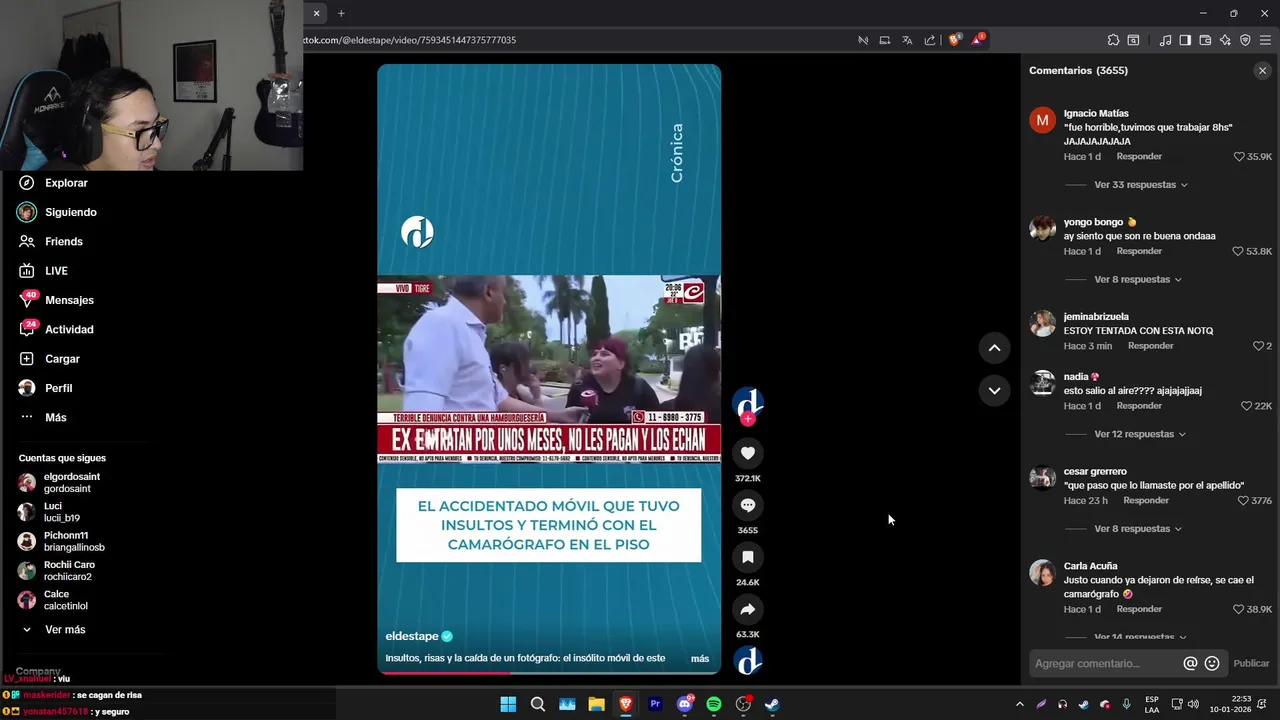
Task: Toggle browser sidebar panel icon
Action: coord(1185,40)
